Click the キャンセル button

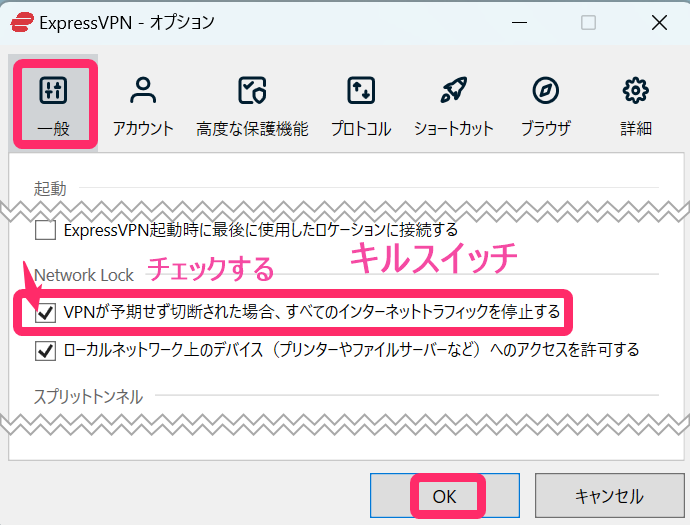point(609,496)
